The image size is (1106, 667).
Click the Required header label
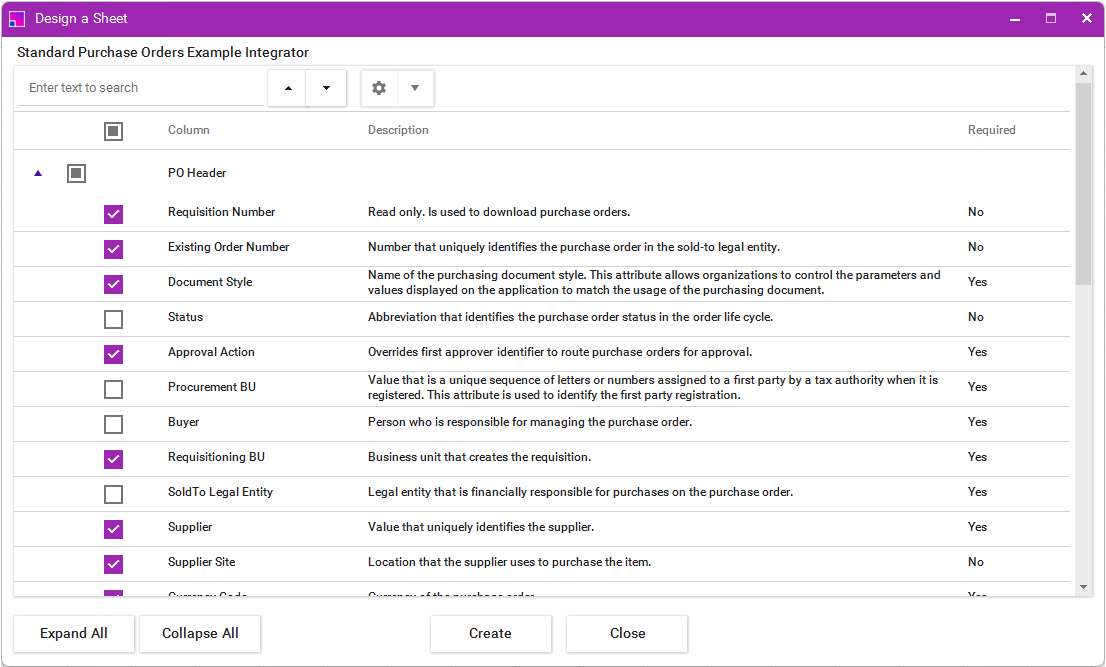tap(991, 130)
